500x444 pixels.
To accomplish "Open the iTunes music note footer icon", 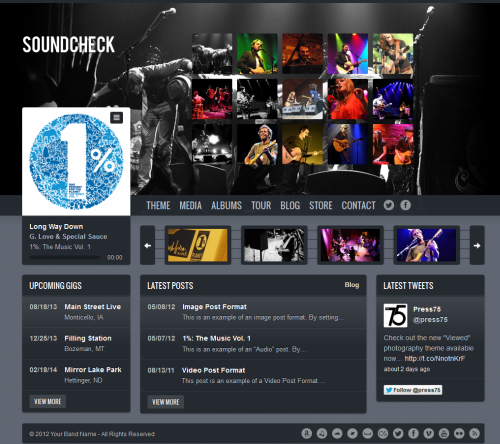I will [x=322, y=433].
